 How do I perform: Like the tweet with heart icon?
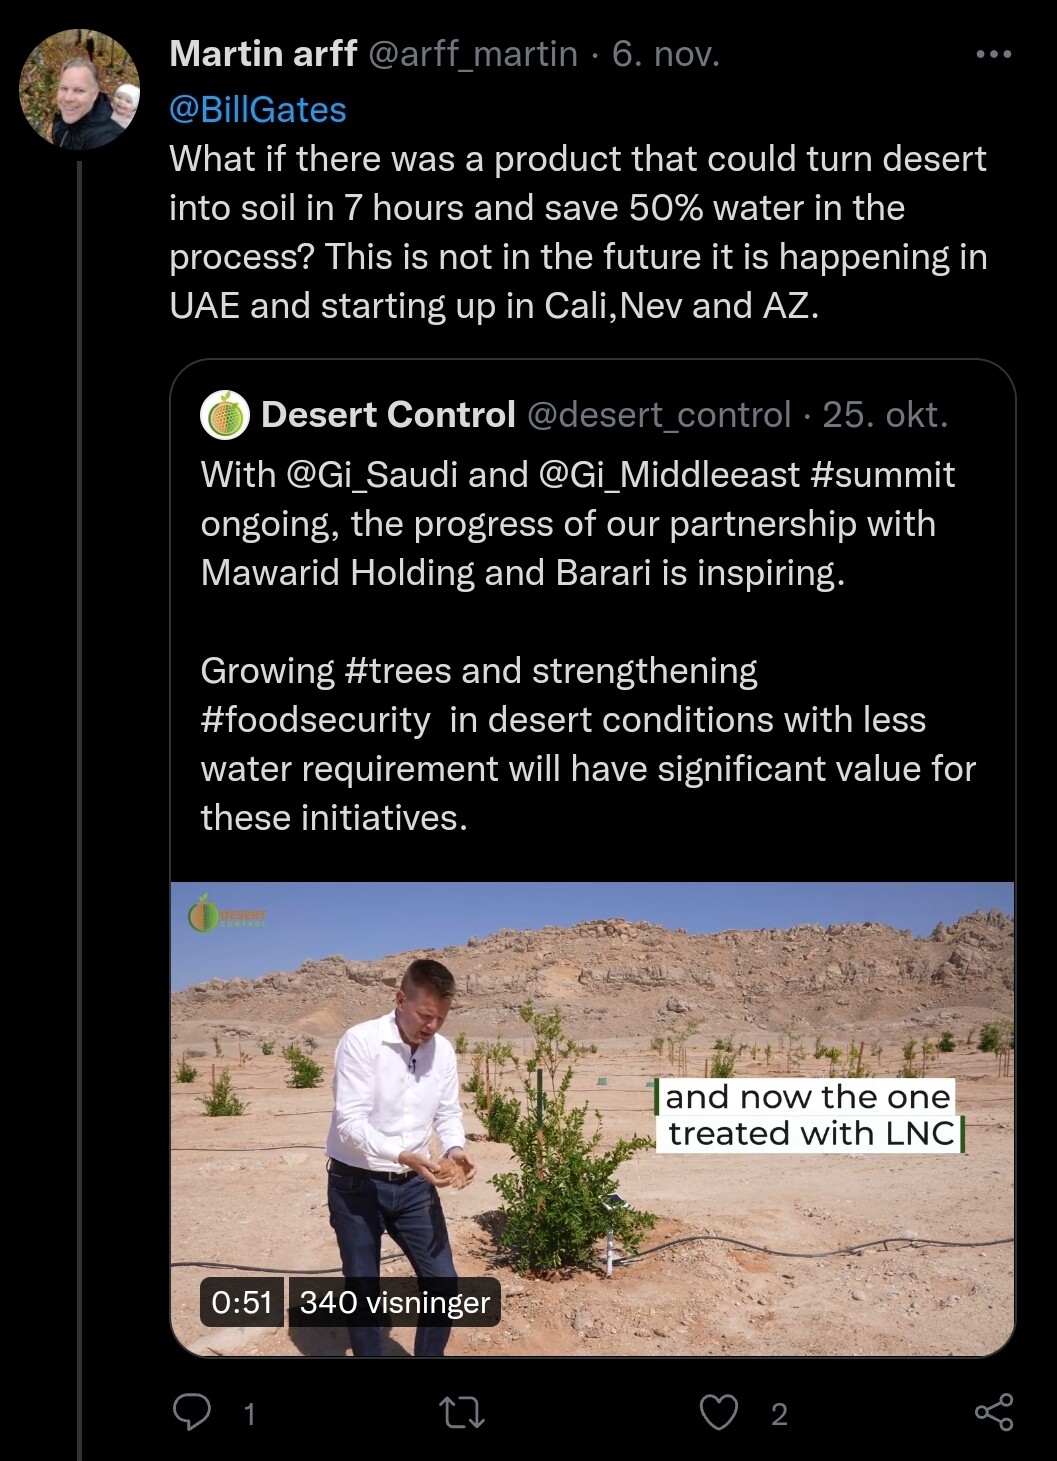tap(718, 1413)
